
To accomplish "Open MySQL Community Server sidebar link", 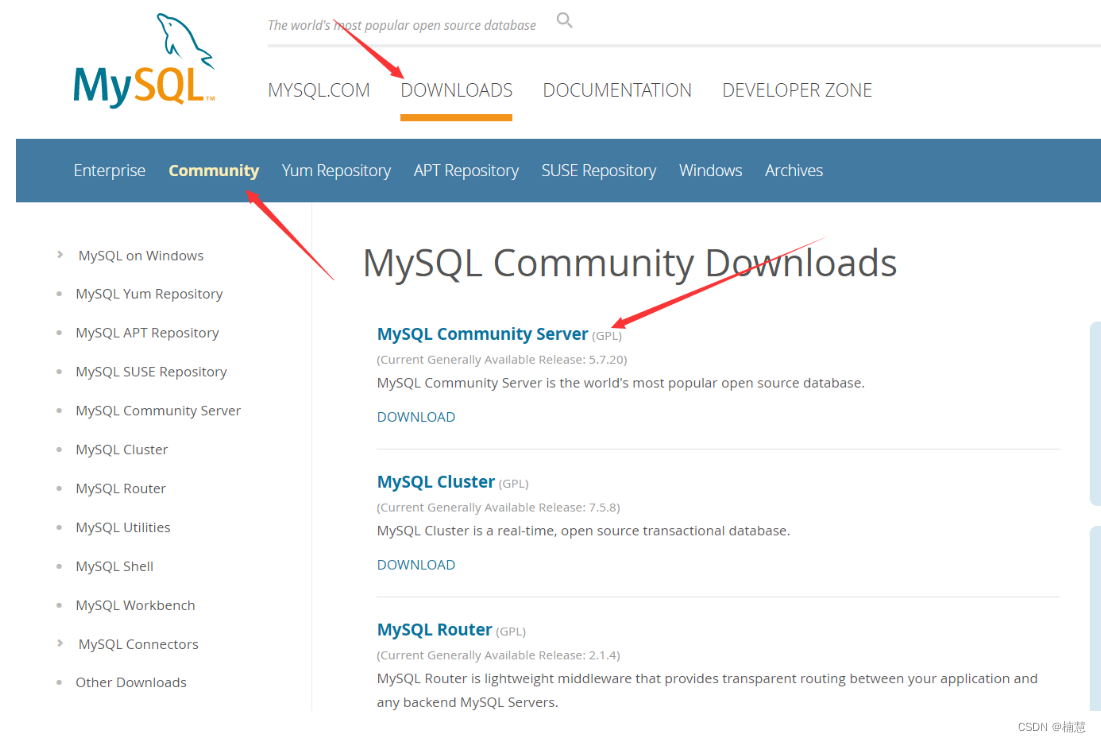I will (x=158, y=411).
